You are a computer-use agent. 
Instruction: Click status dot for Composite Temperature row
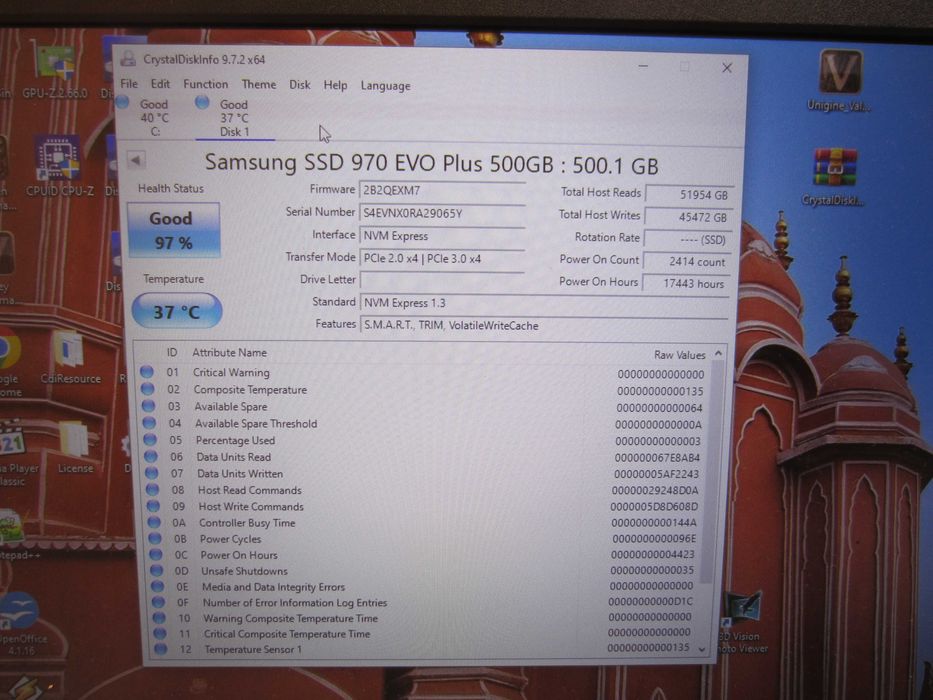148,389
